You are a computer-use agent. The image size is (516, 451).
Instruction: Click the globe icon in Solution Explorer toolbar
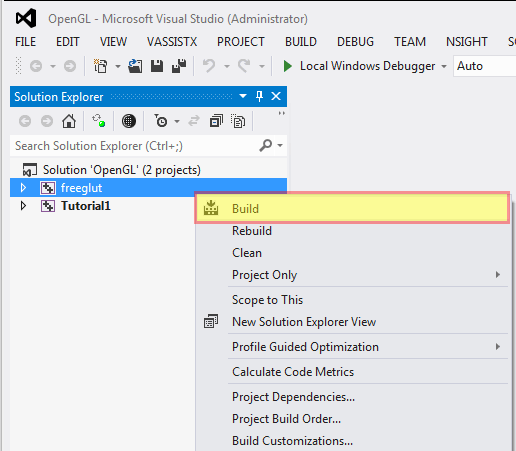click(129, 121)
